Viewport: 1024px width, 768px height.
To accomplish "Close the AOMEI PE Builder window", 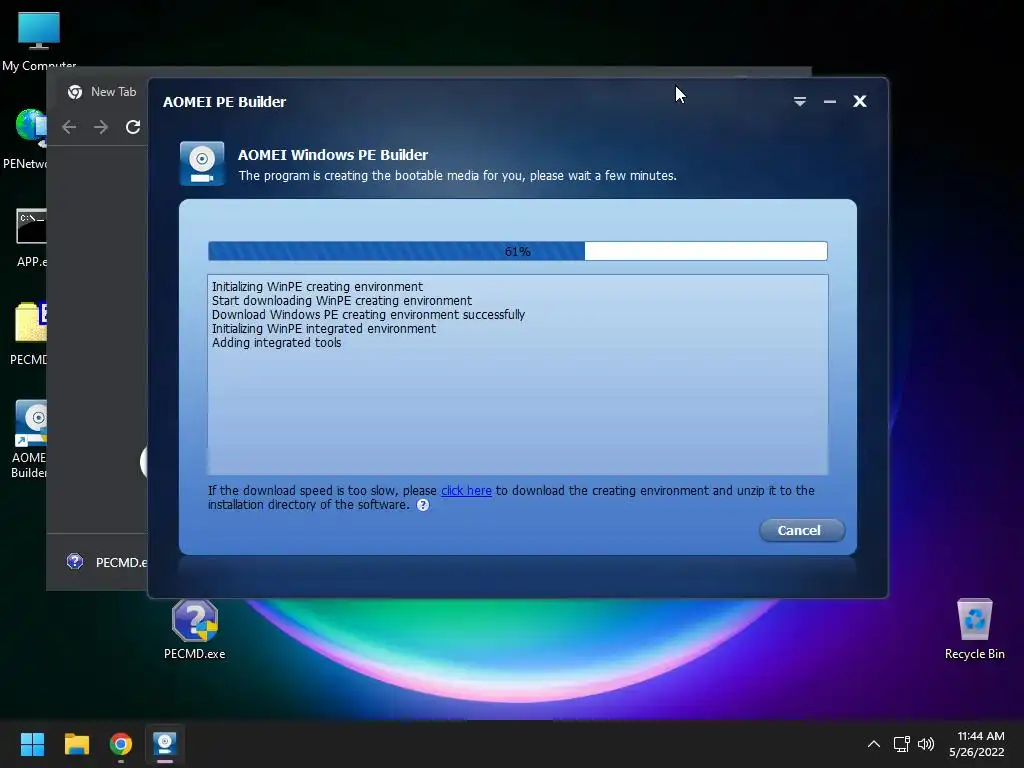I will [x=859, y=101].
